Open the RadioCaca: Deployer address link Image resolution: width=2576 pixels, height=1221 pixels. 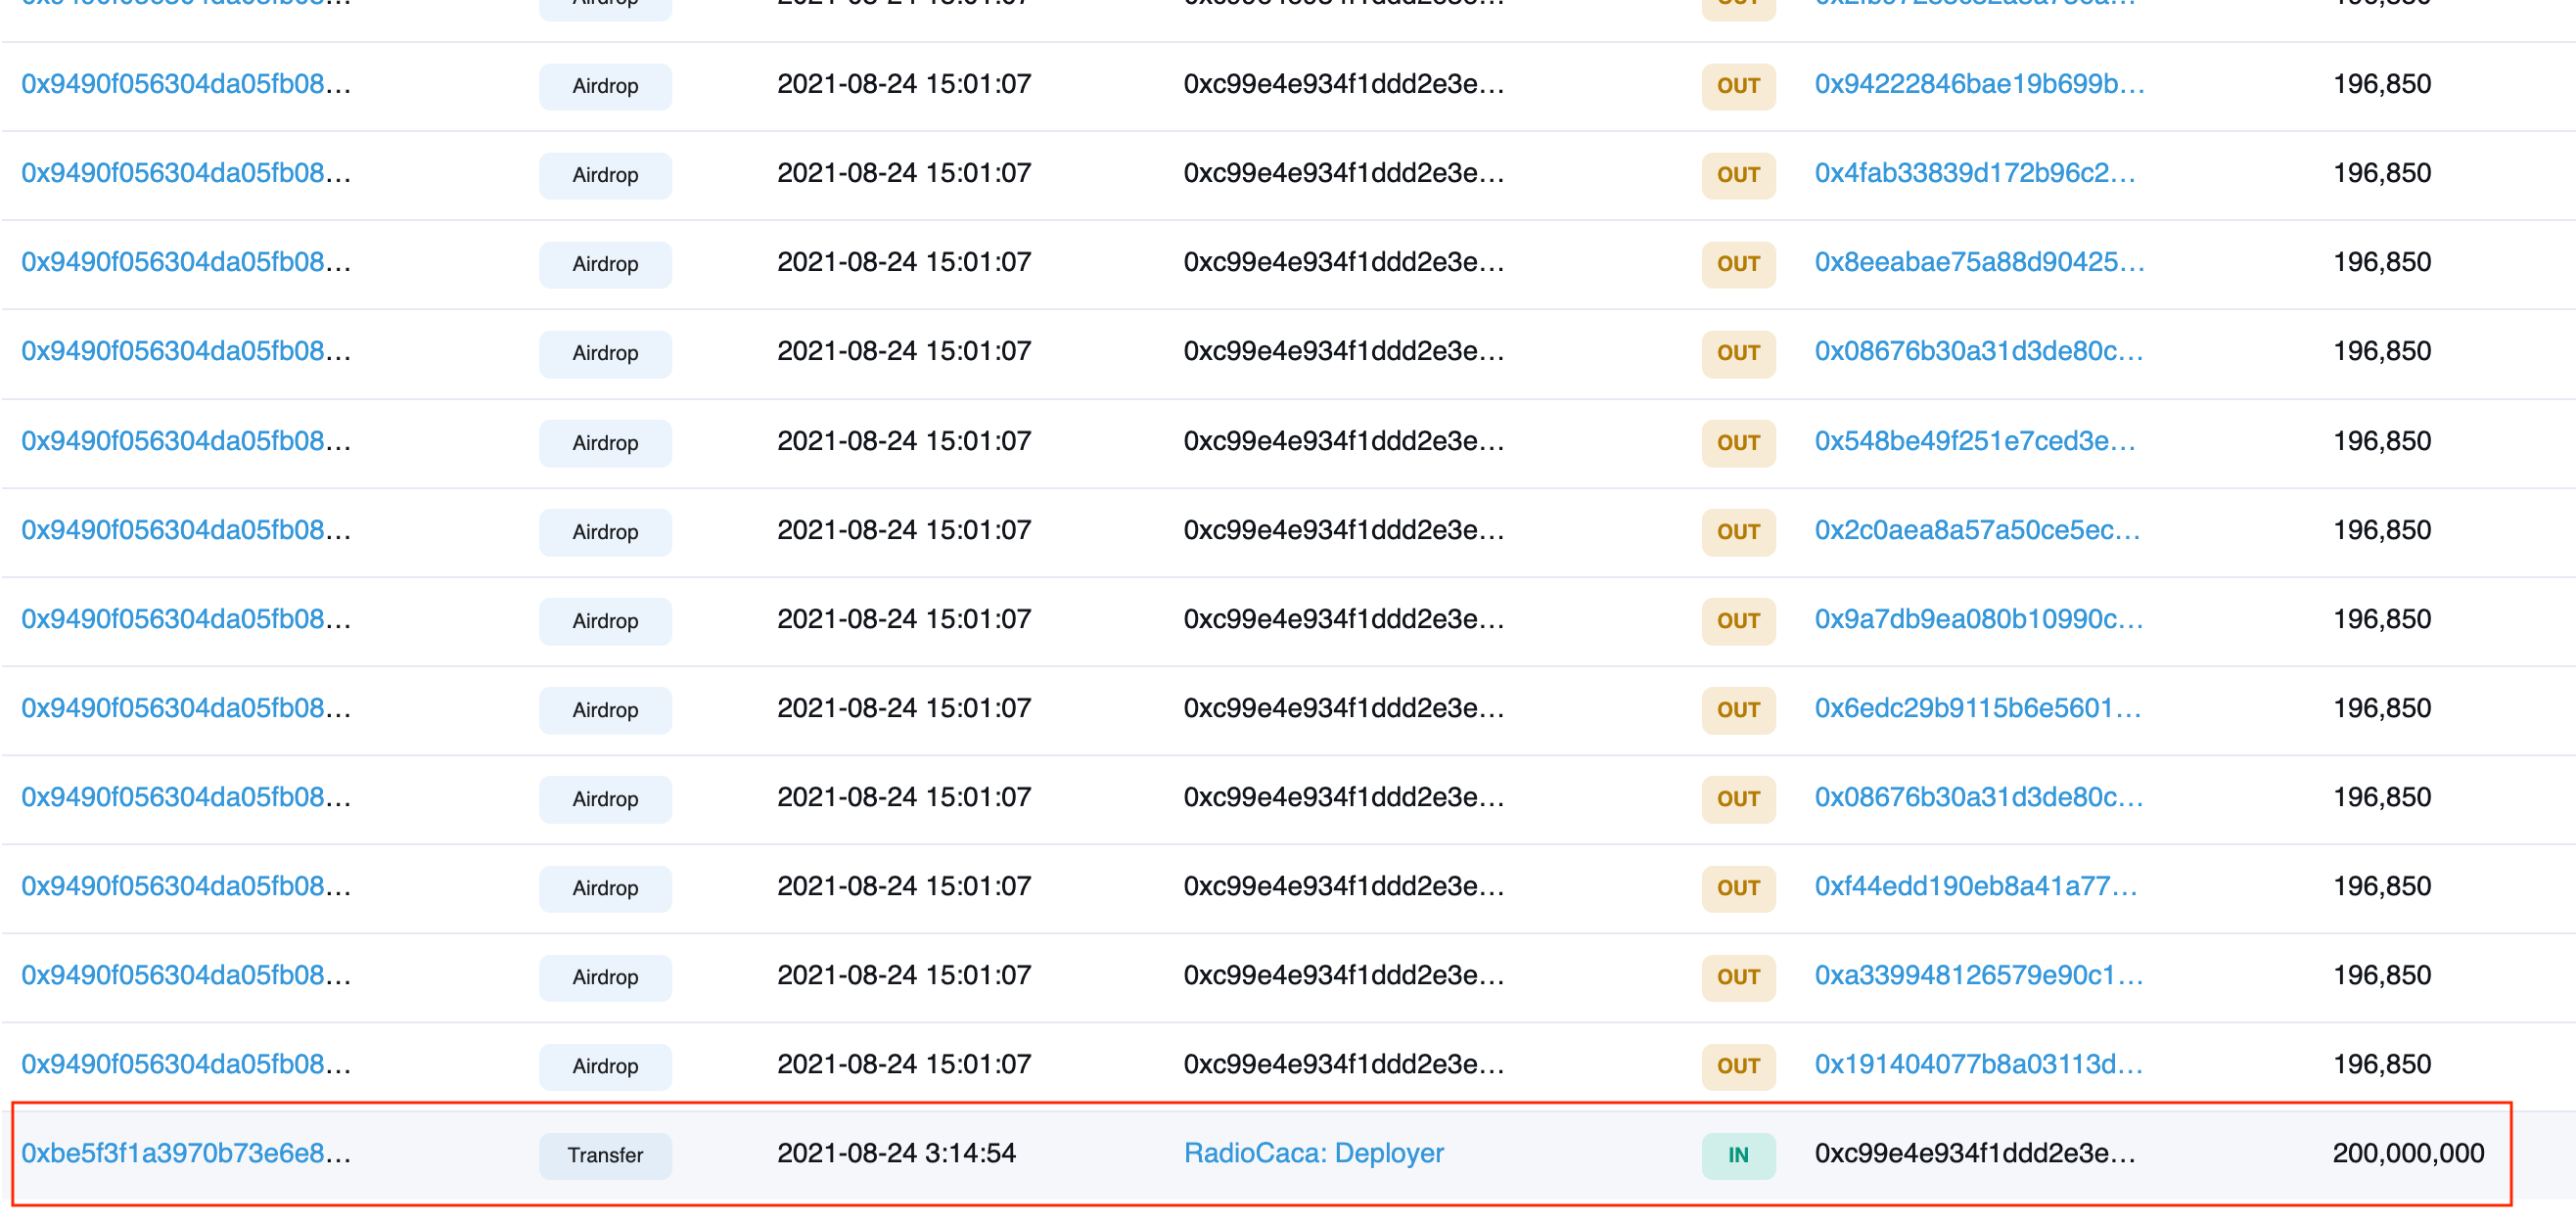click(x=1313, y=1153)
